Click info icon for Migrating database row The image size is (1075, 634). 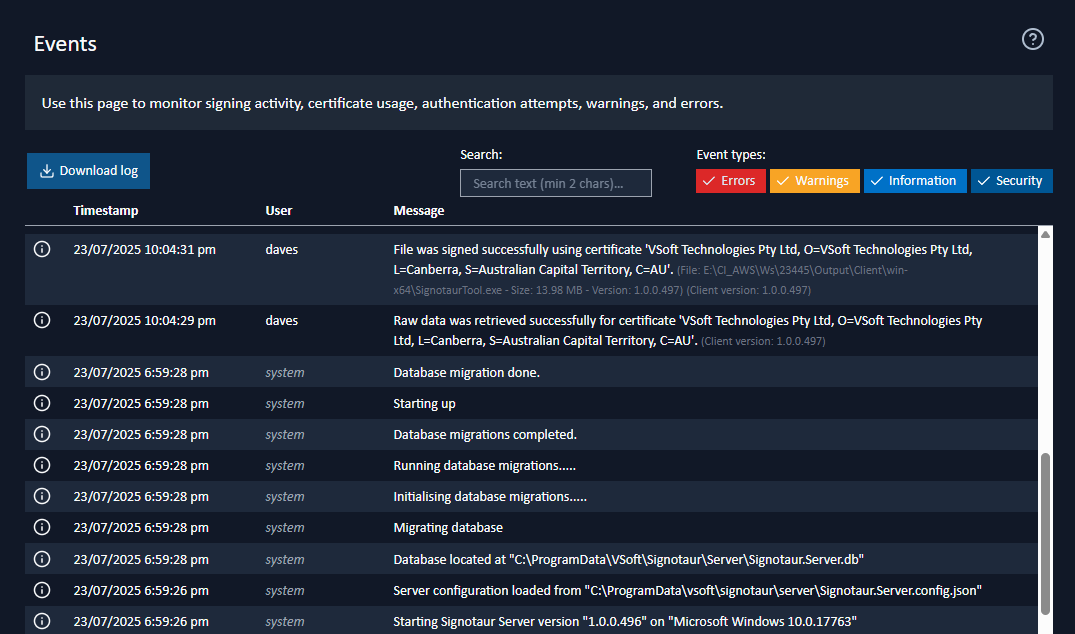(42, 527)
